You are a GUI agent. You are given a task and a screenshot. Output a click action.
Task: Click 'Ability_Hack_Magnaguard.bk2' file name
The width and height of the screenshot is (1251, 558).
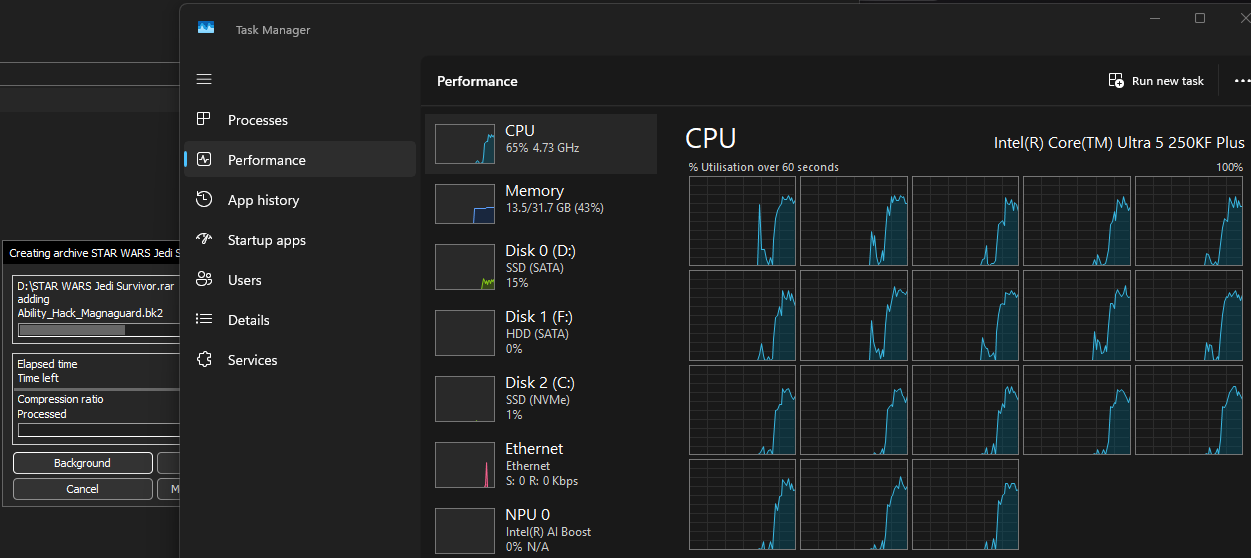[x=90, y=313]
